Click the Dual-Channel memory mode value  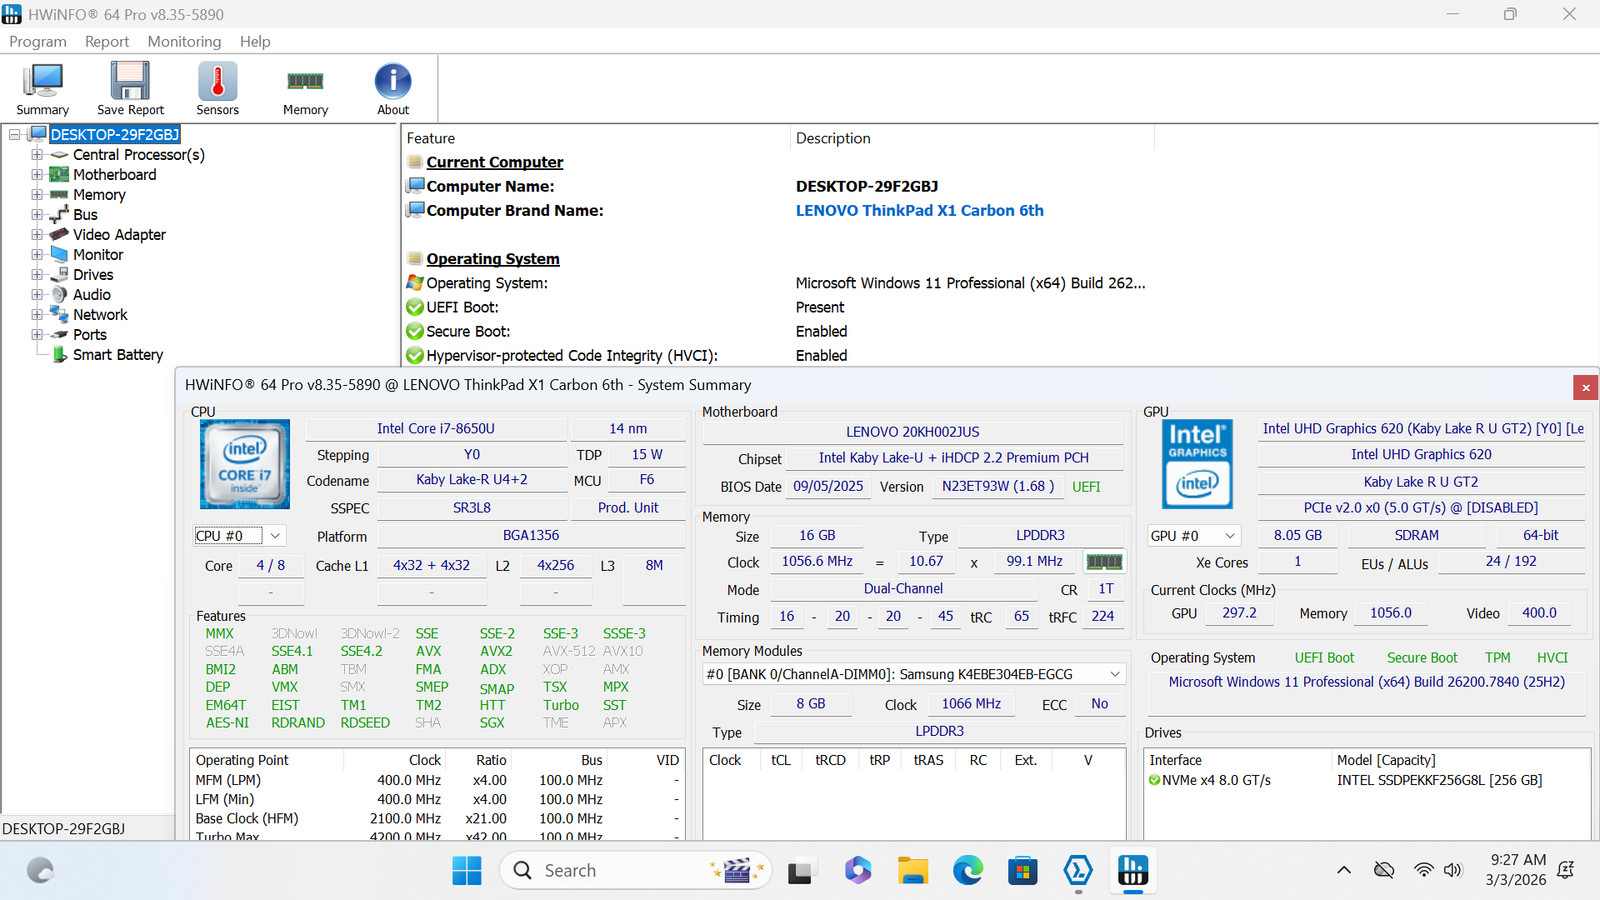coord(903,589)
